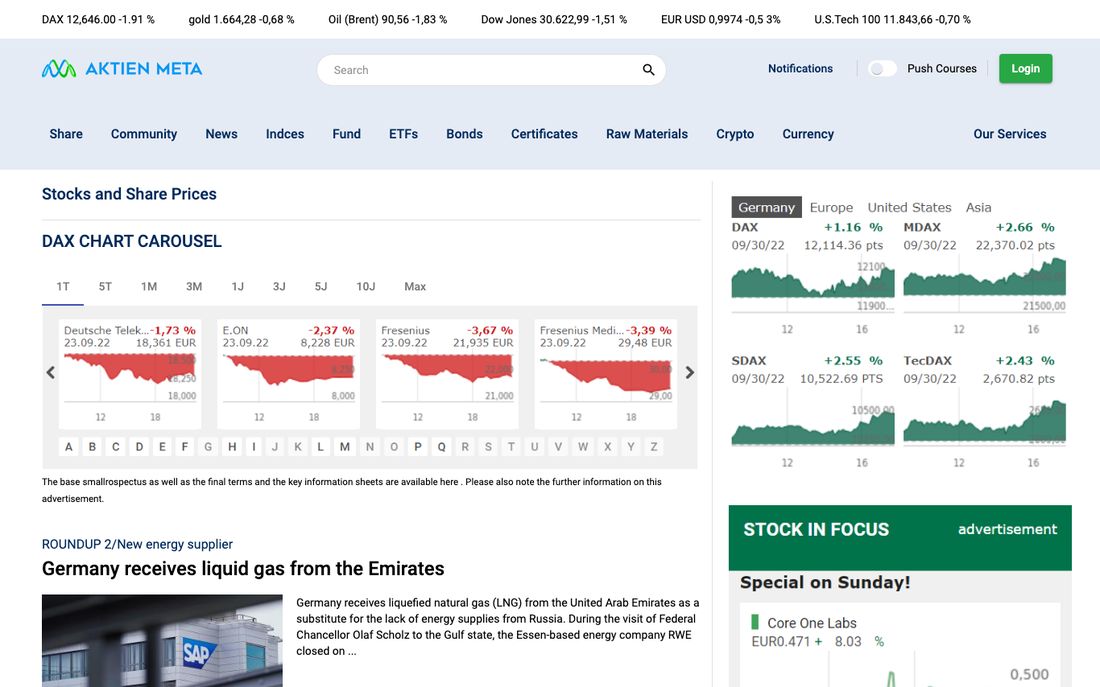
Task: Click the Login button
Action: (1025, 69)
